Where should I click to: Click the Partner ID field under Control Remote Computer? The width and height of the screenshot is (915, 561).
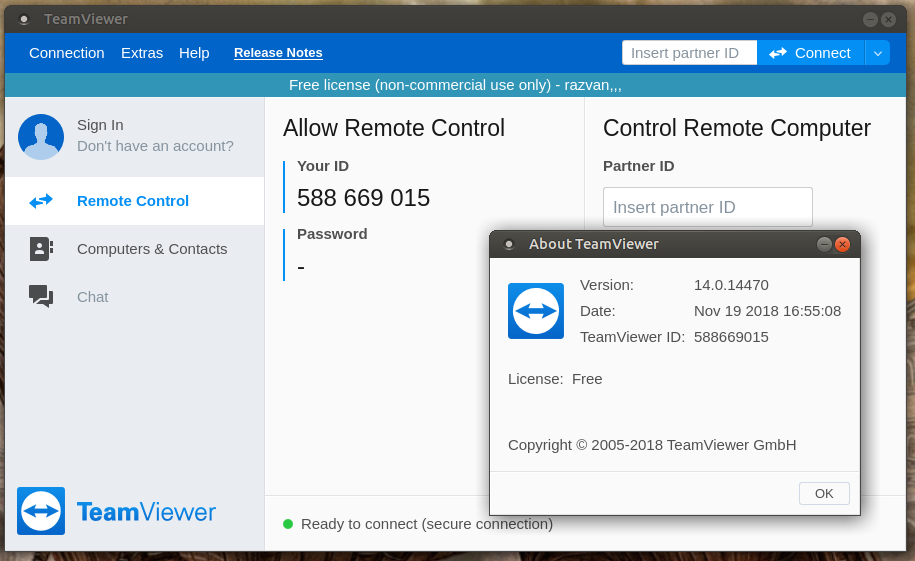click(x=708, y=207)
